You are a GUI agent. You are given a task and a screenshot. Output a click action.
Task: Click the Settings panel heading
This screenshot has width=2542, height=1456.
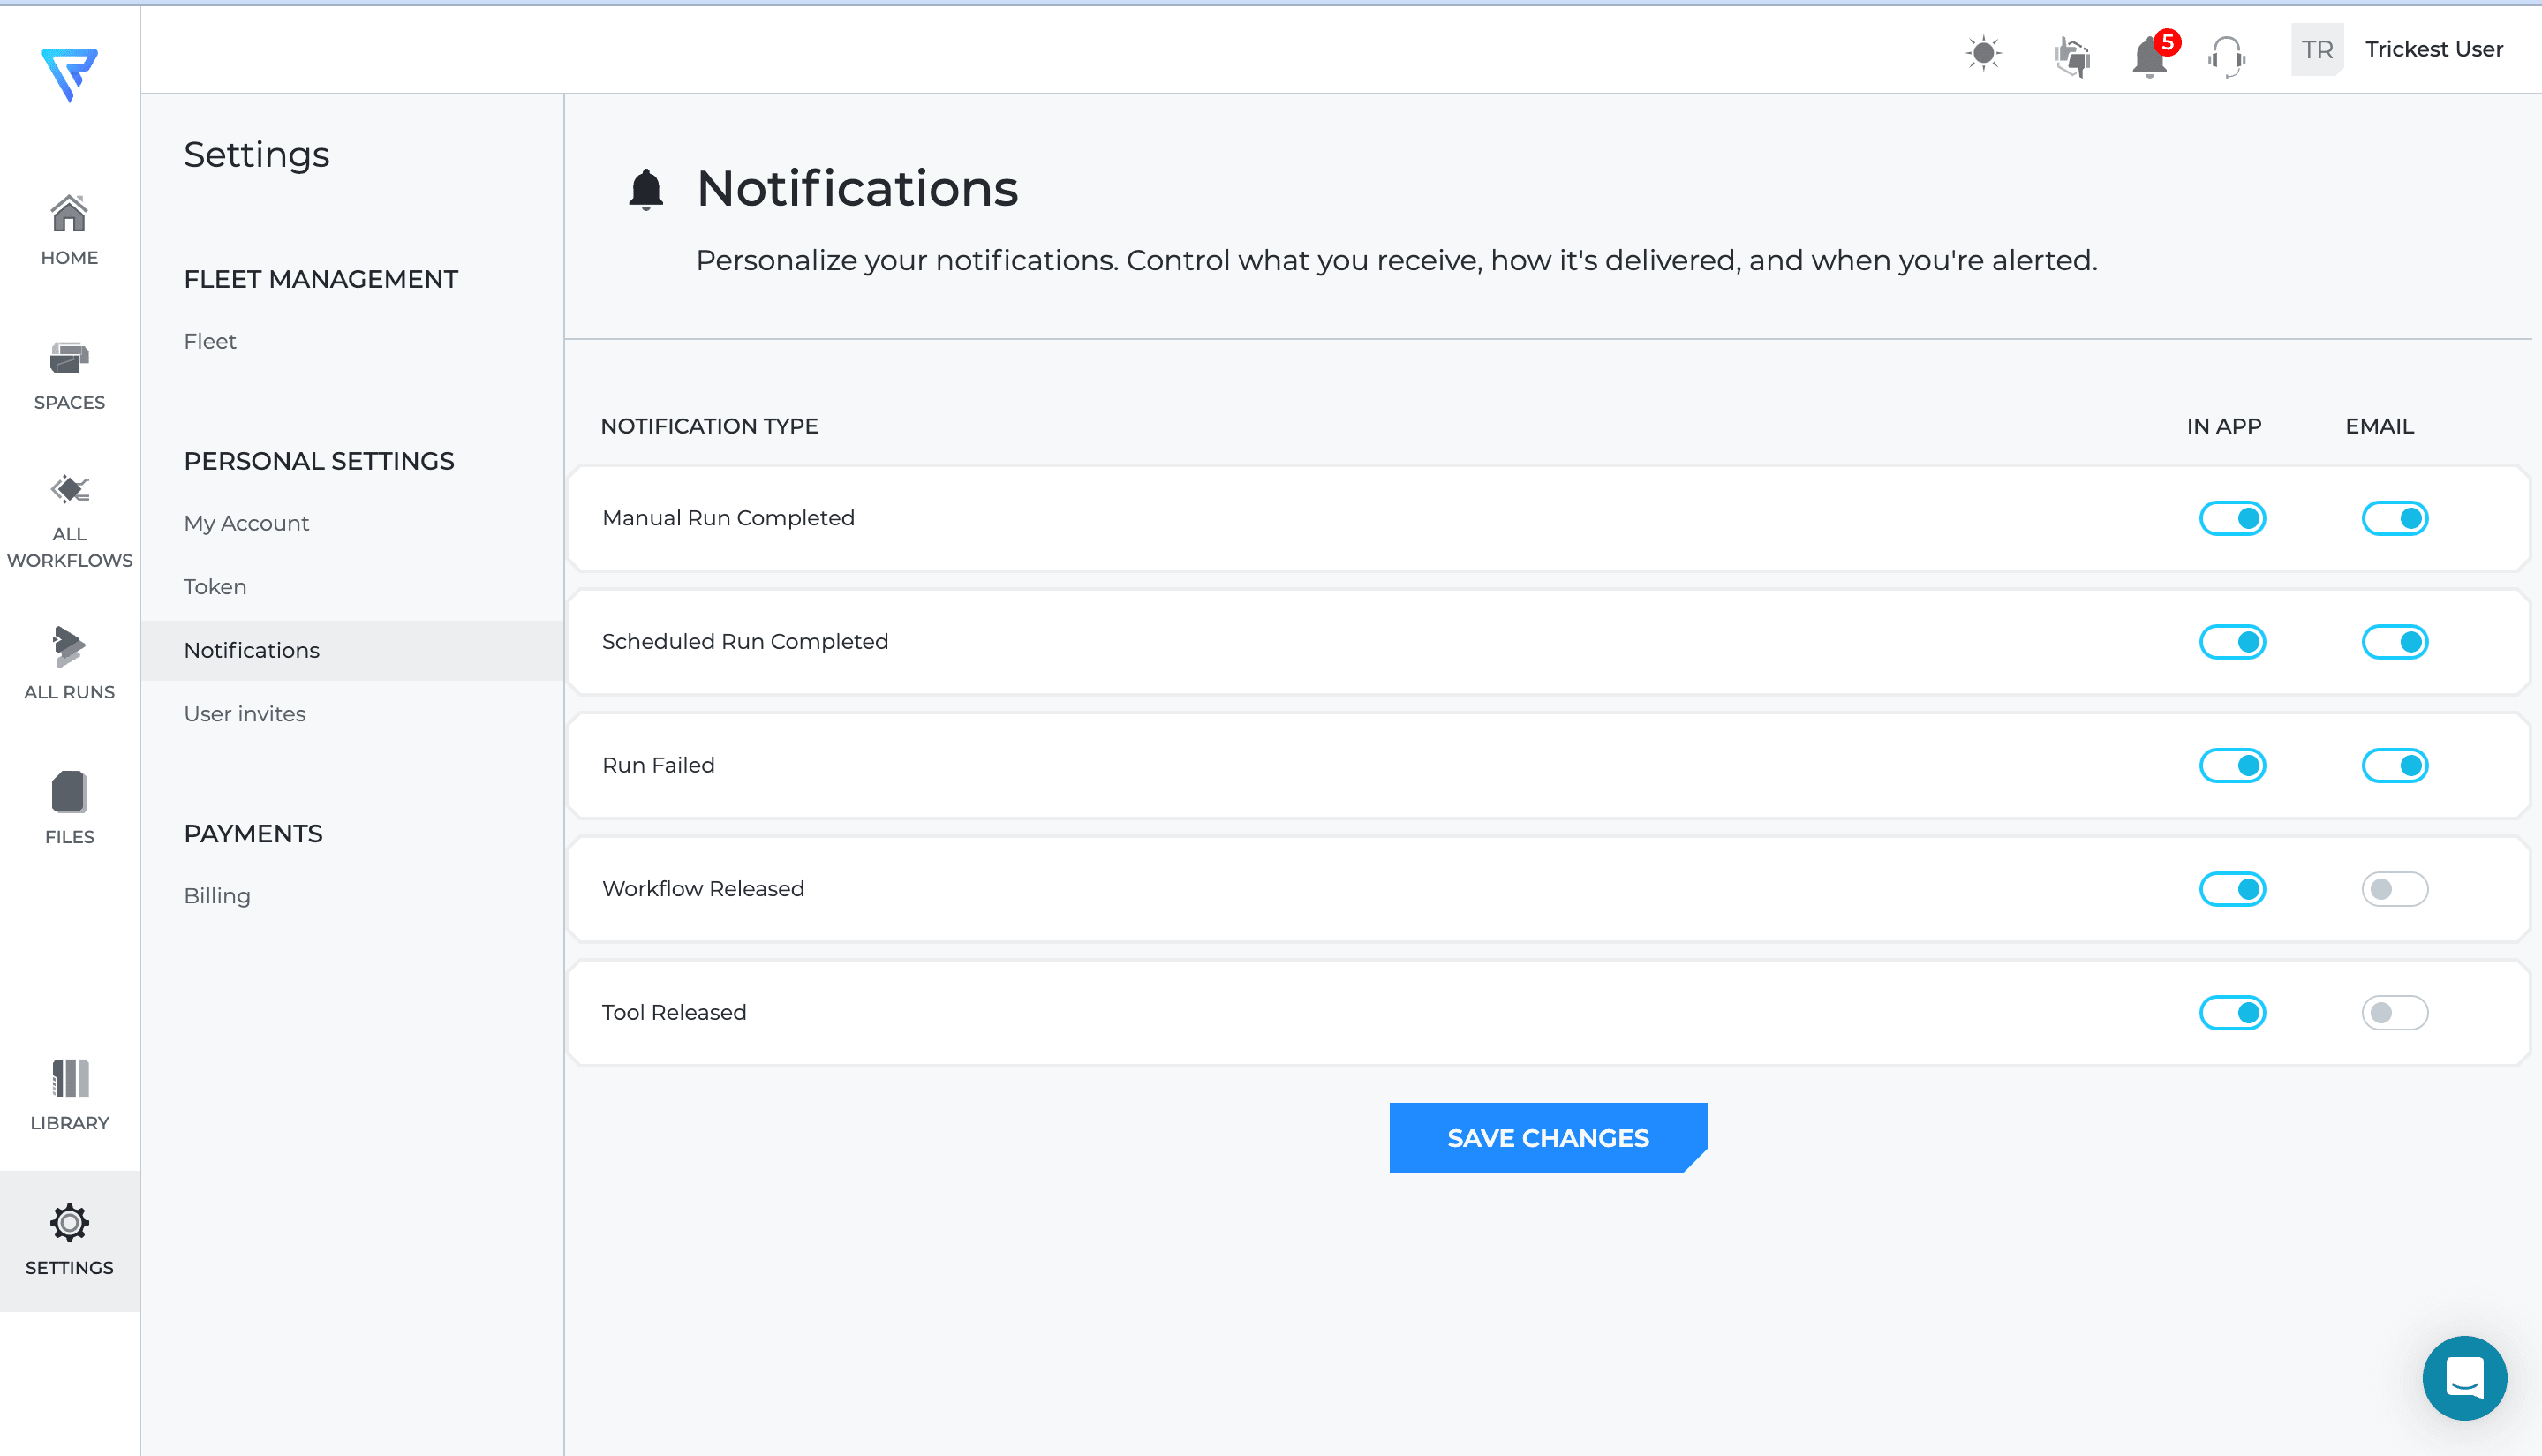click(256, 155)
